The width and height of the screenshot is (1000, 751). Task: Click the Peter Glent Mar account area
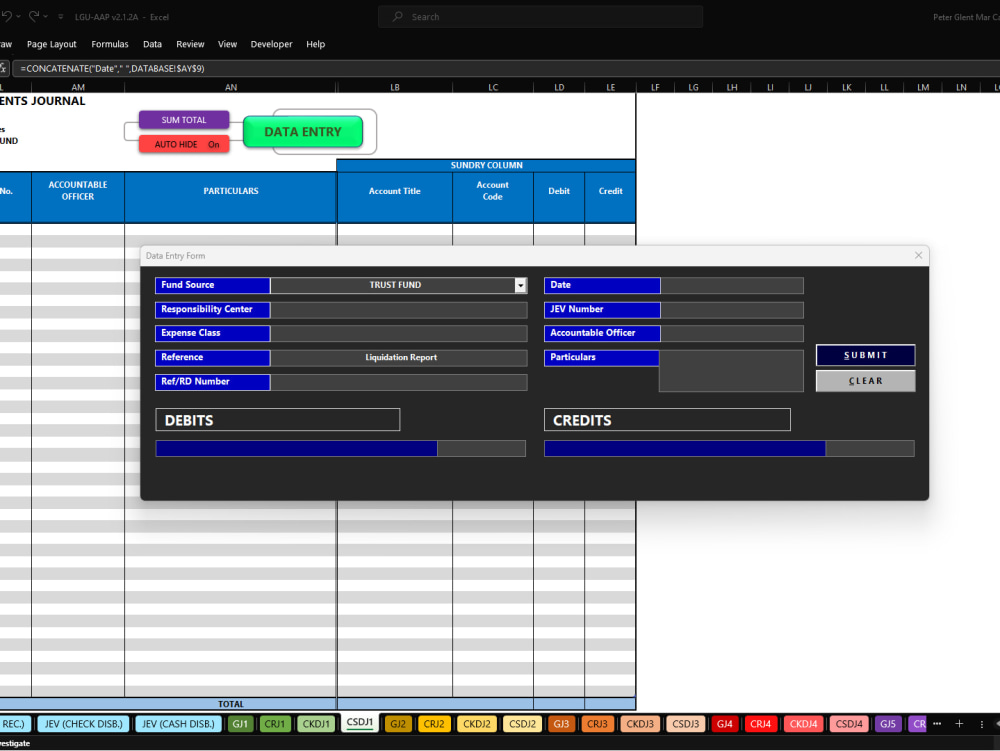pyautogui.click(x=966, y=16)
